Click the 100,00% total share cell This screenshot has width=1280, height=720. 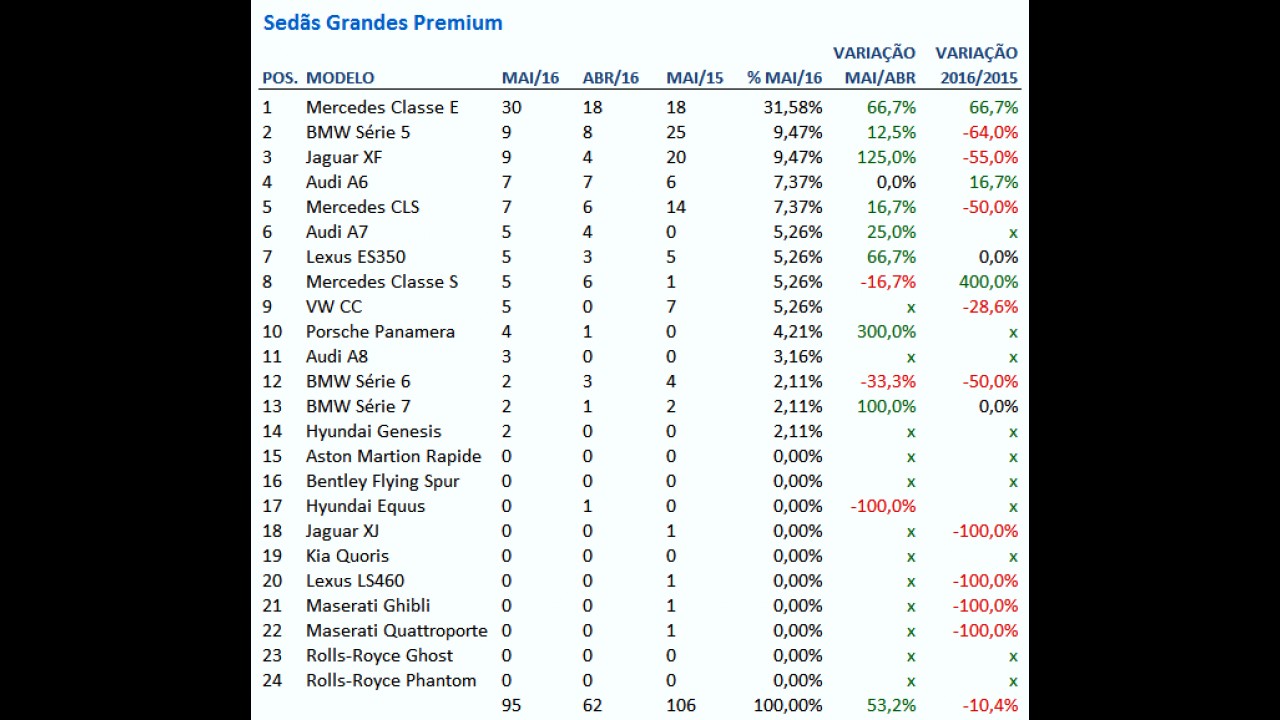(788, 706)
